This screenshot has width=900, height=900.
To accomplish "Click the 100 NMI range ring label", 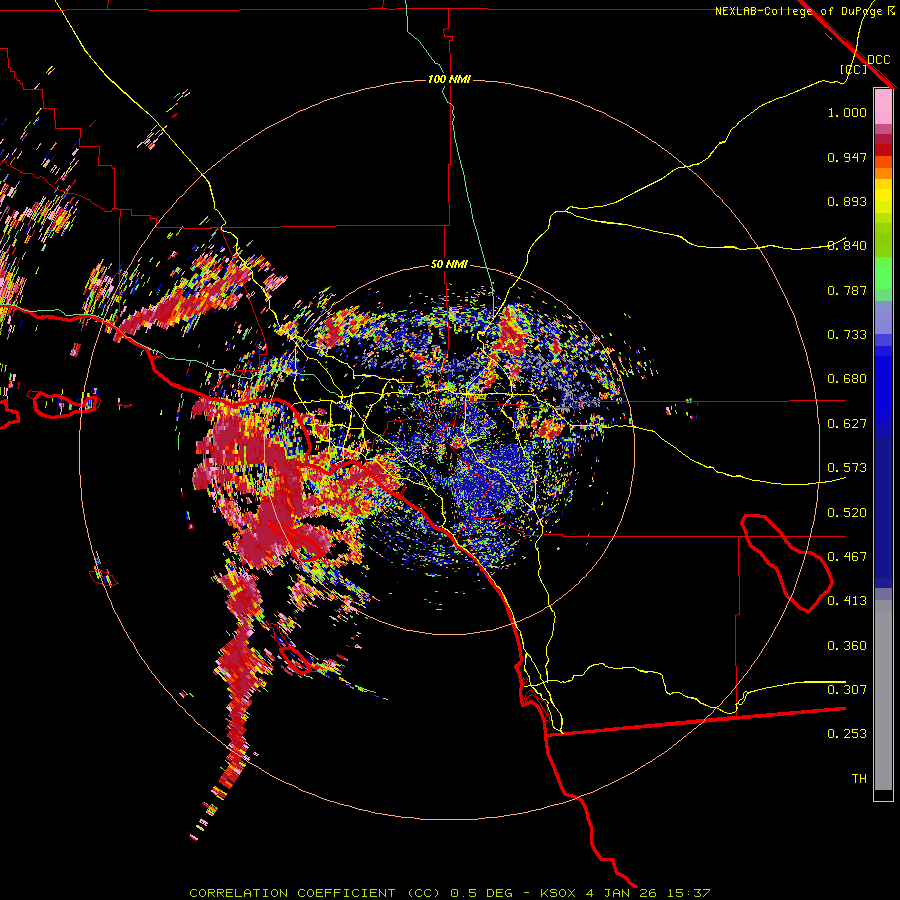I will point(449,79).
